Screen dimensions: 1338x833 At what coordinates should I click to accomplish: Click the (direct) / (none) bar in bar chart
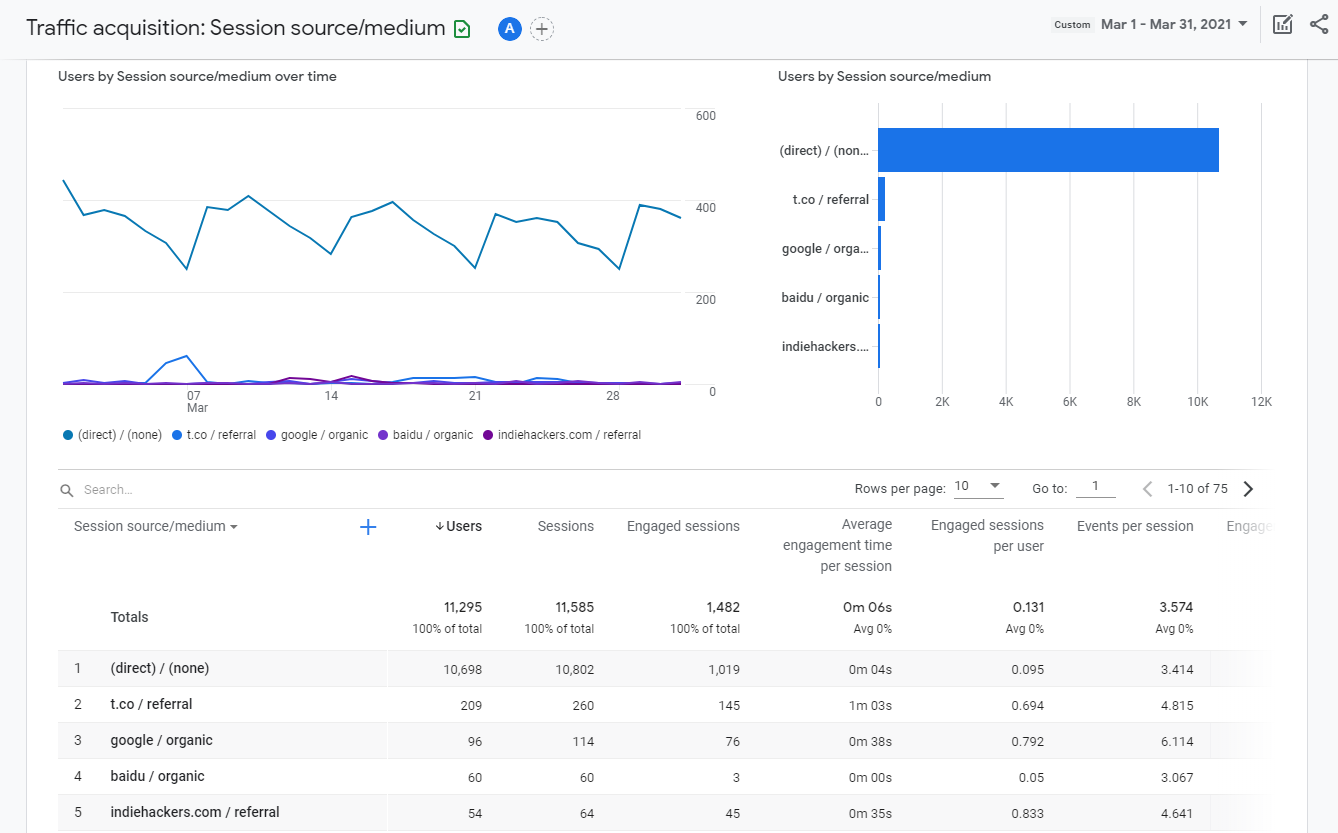(x=1048, y=150)
